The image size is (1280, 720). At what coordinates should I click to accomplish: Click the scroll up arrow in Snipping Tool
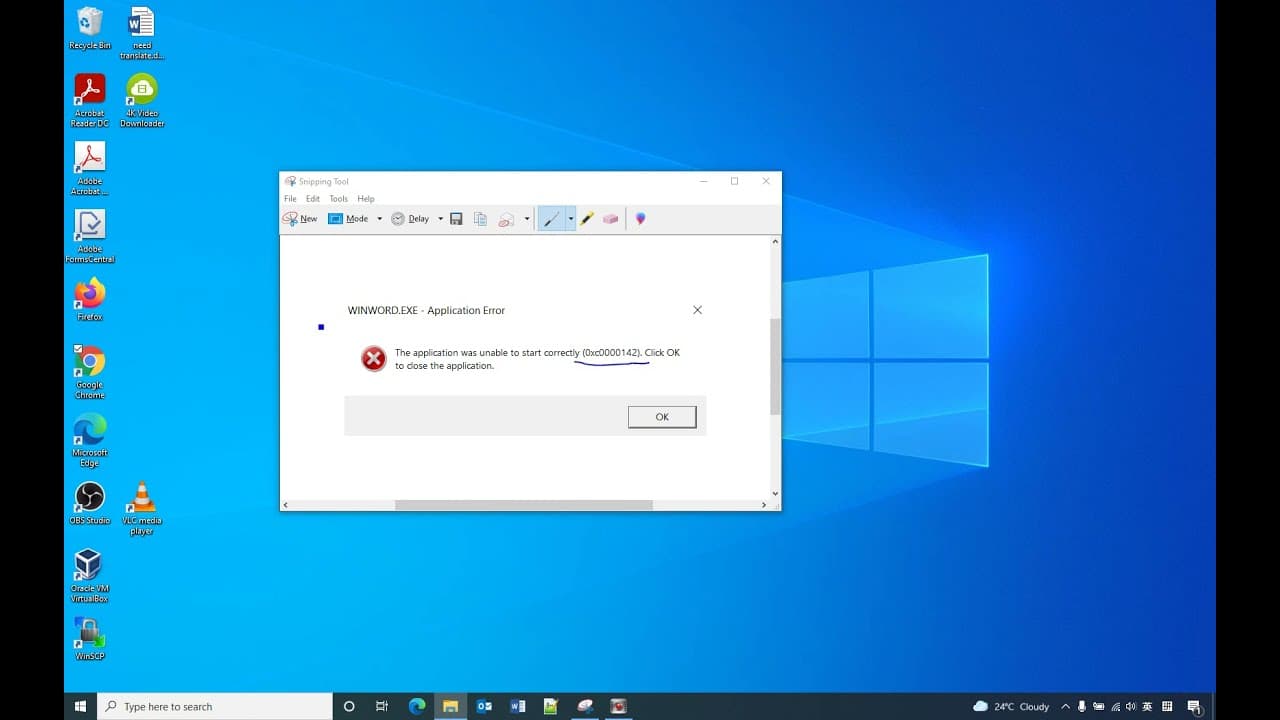click(x=775, y=242)
